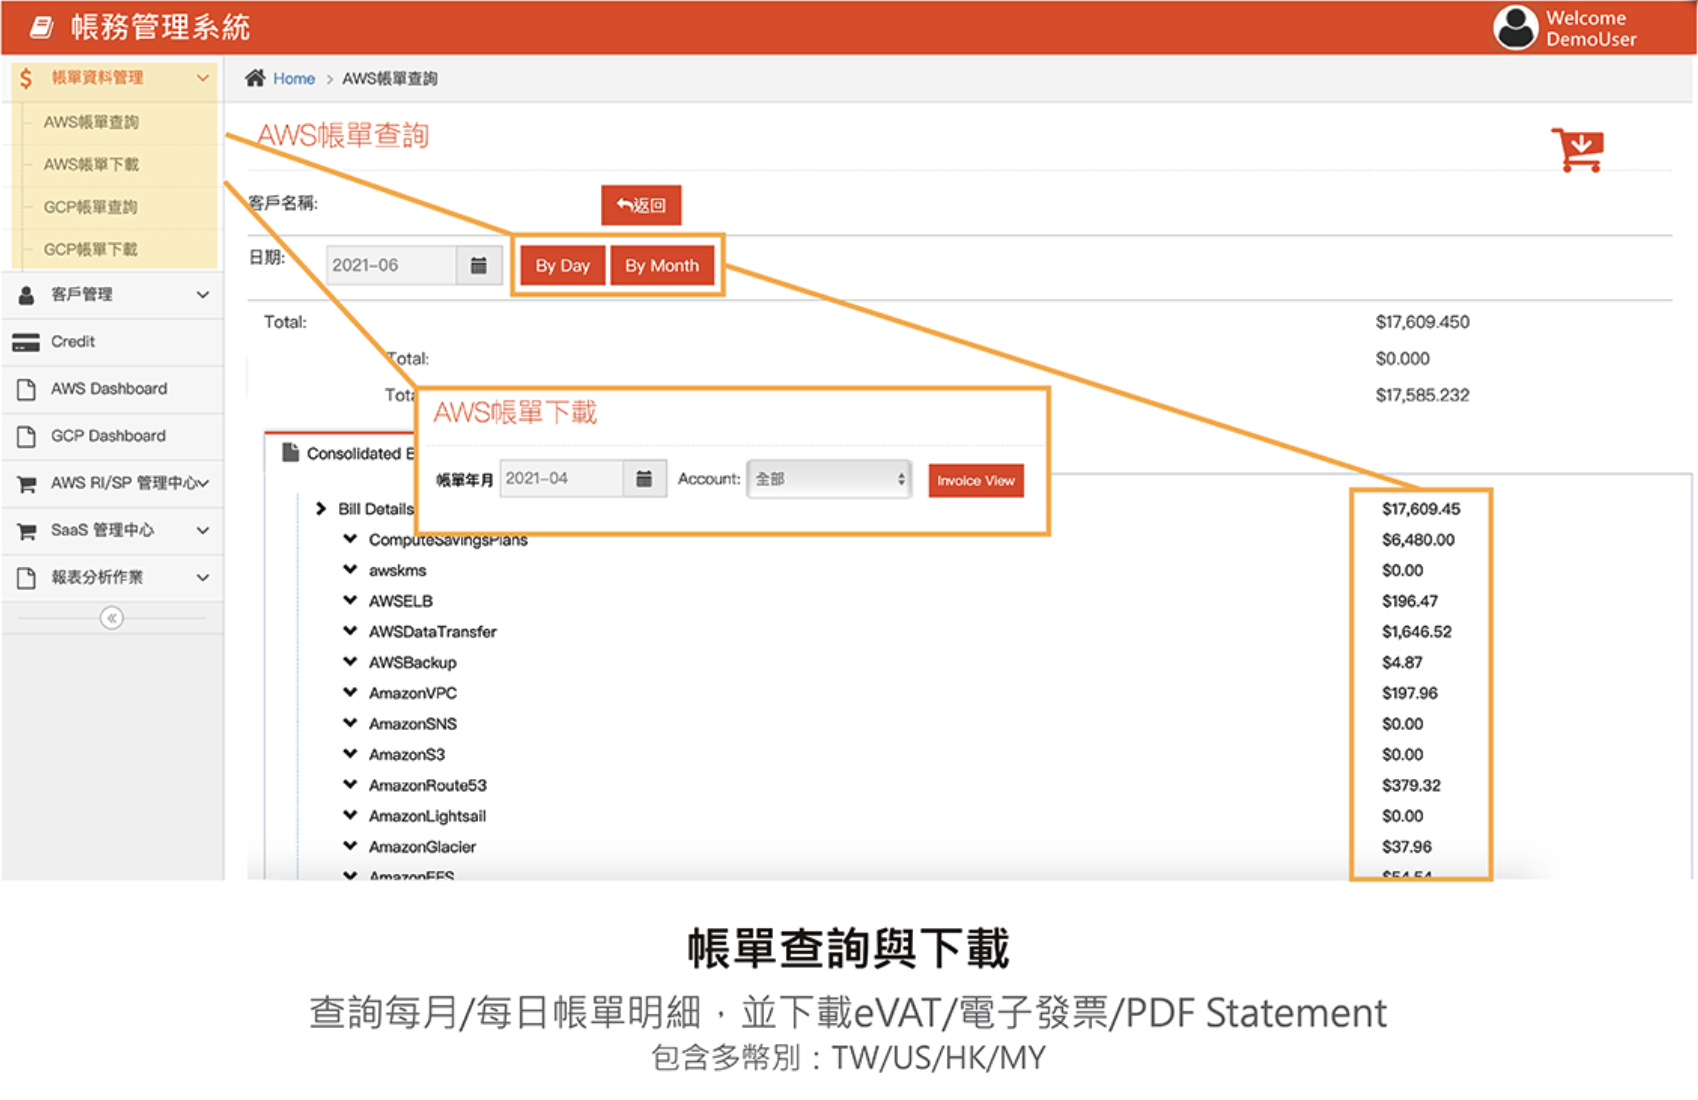Viewport: 1698px width, 1100px height.
Task: Select the AWSBackup tree row
Action: (x=413, y=662)
